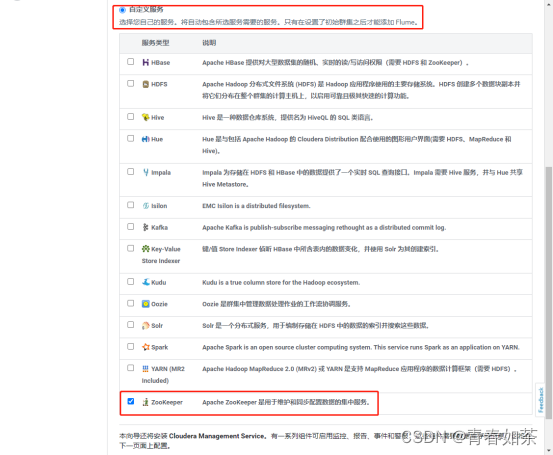
Task: Click the Oozie service icon
Action: pos(146,304)
